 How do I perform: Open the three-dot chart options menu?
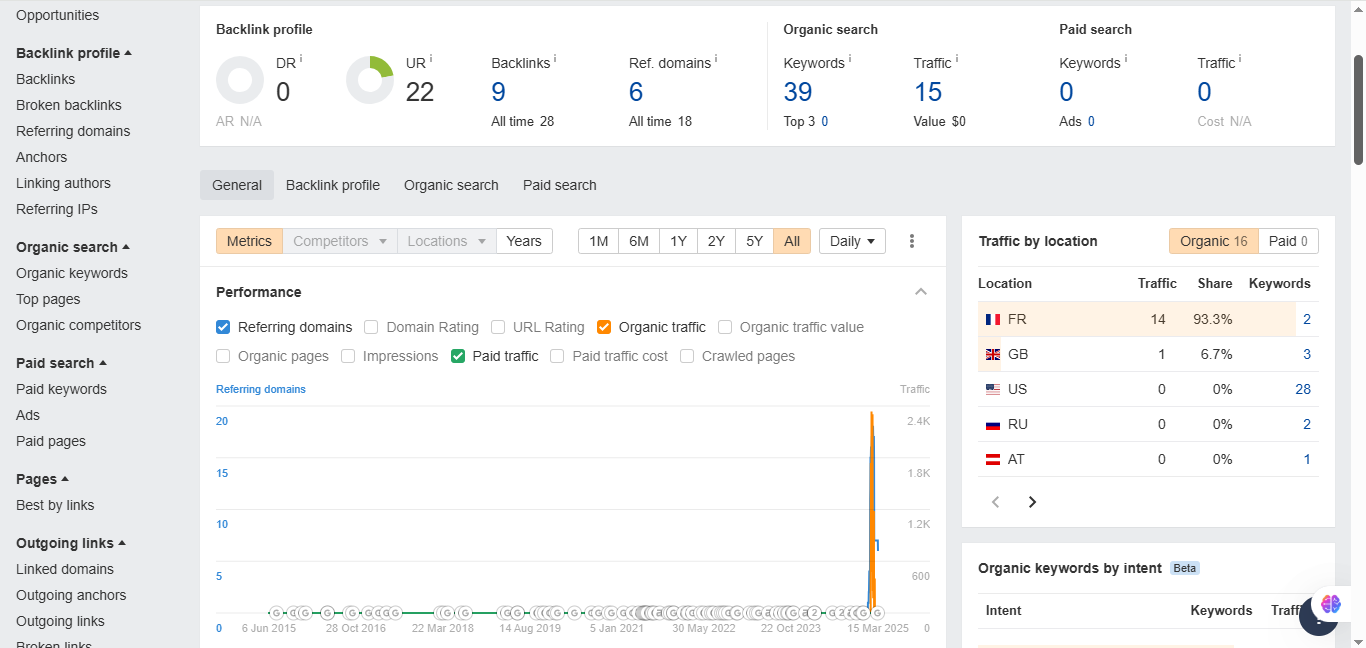912,241
